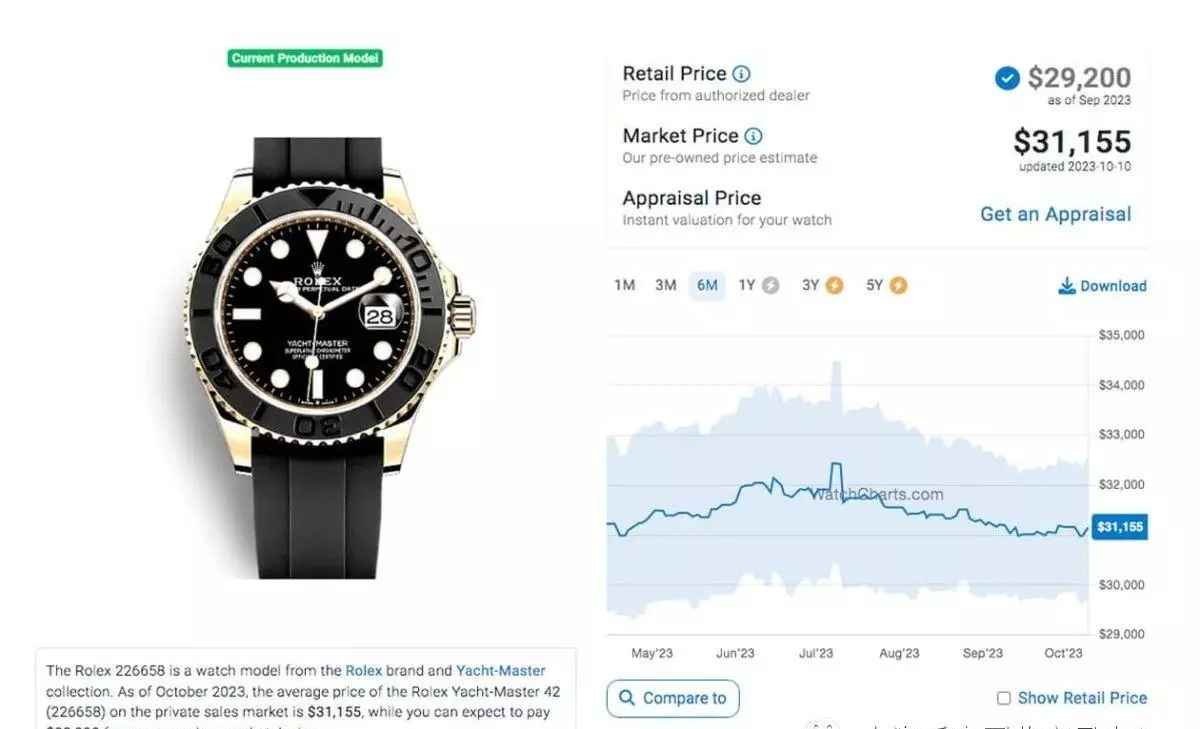
Task: Click the orange premium icon beside 3Y
Action: click(834, 285)
